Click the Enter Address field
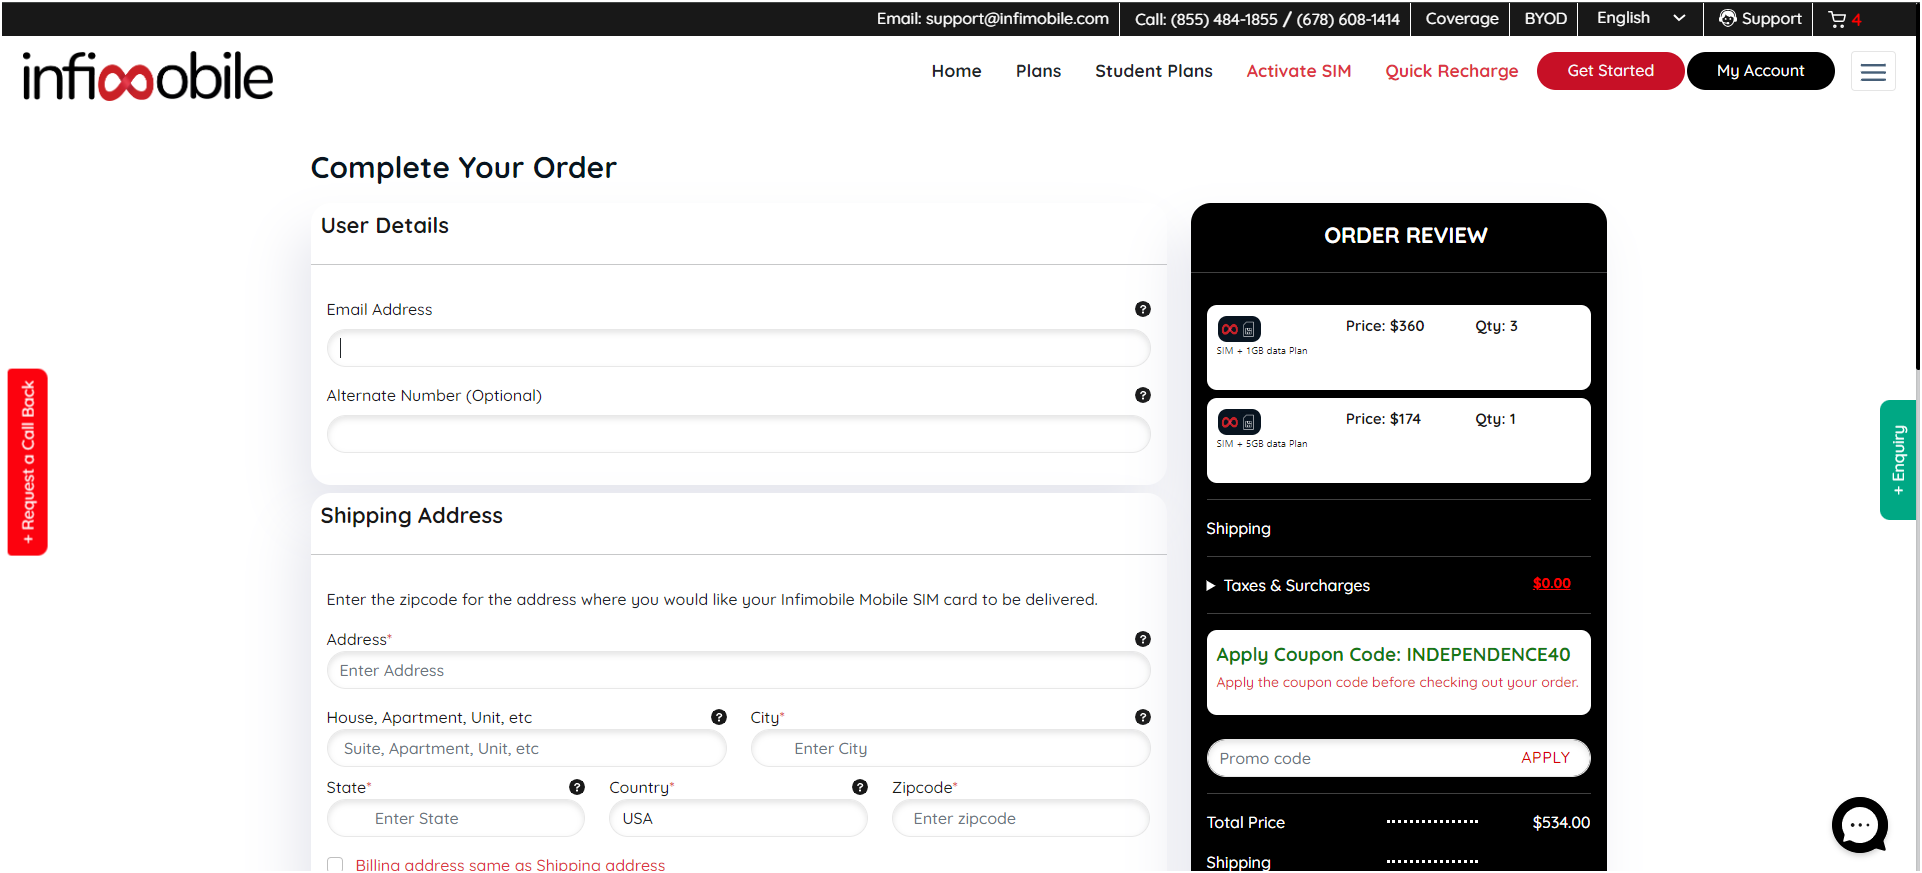 coord(738,670)
